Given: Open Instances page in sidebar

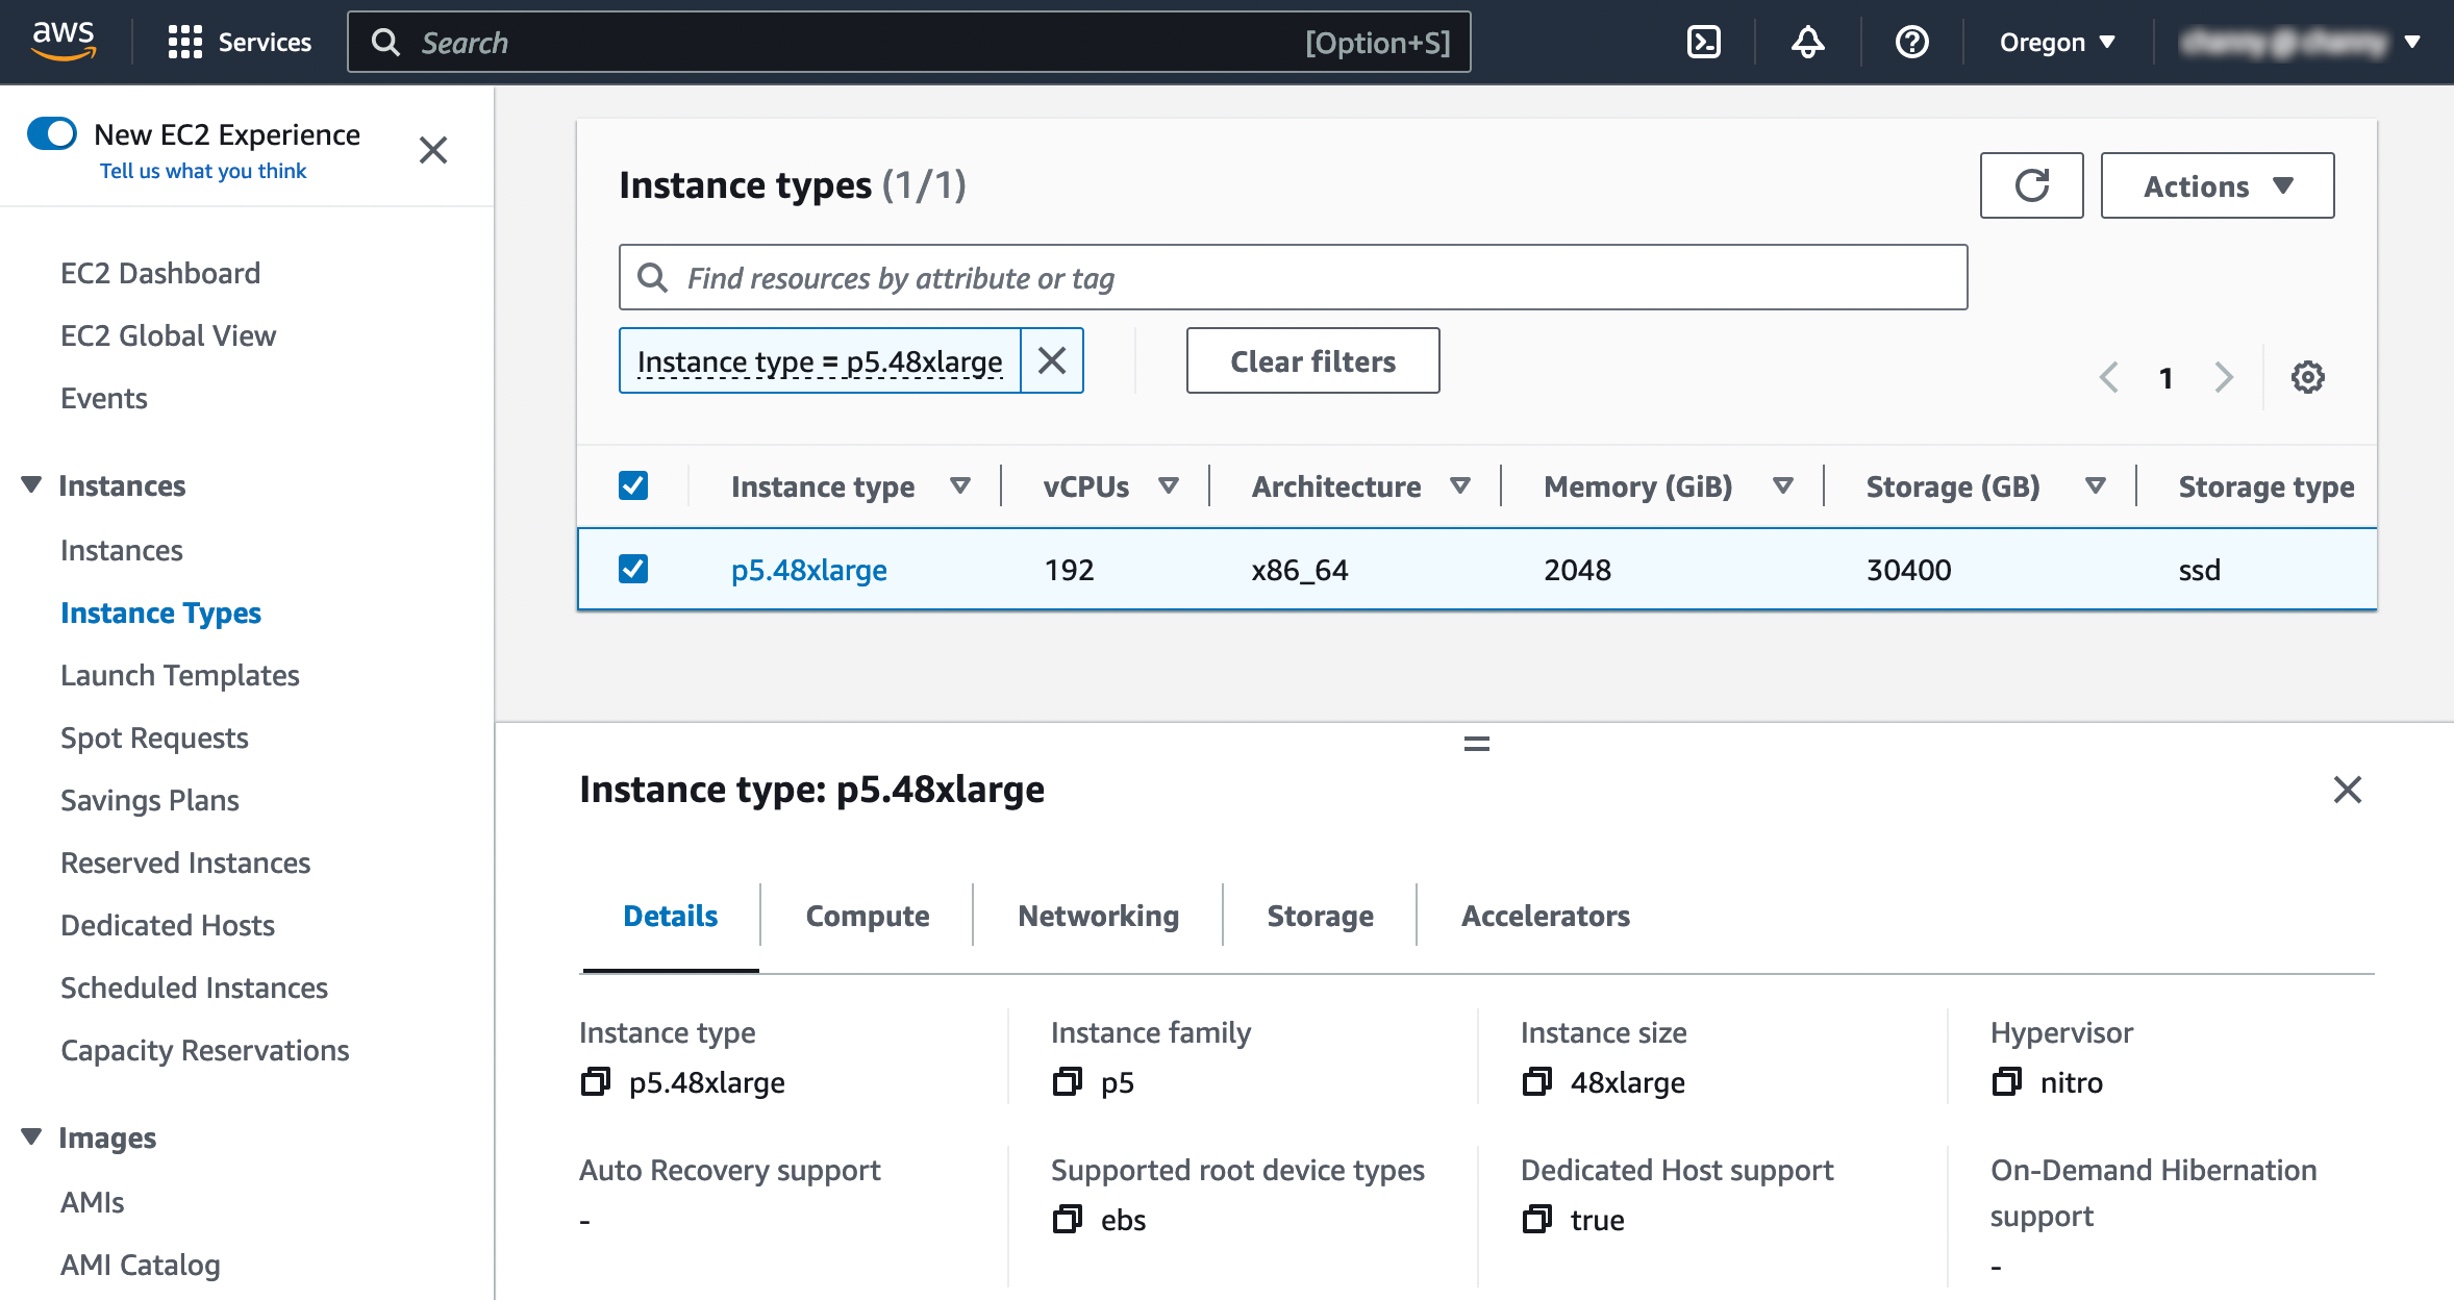Looking at the screenshot, I should click(x=121, y=550).
